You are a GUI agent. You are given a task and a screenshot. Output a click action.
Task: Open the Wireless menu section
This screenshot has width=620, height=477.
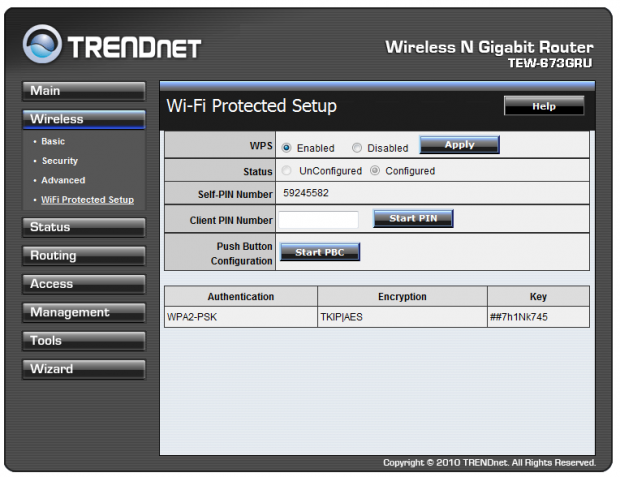(x=84, y=119)
